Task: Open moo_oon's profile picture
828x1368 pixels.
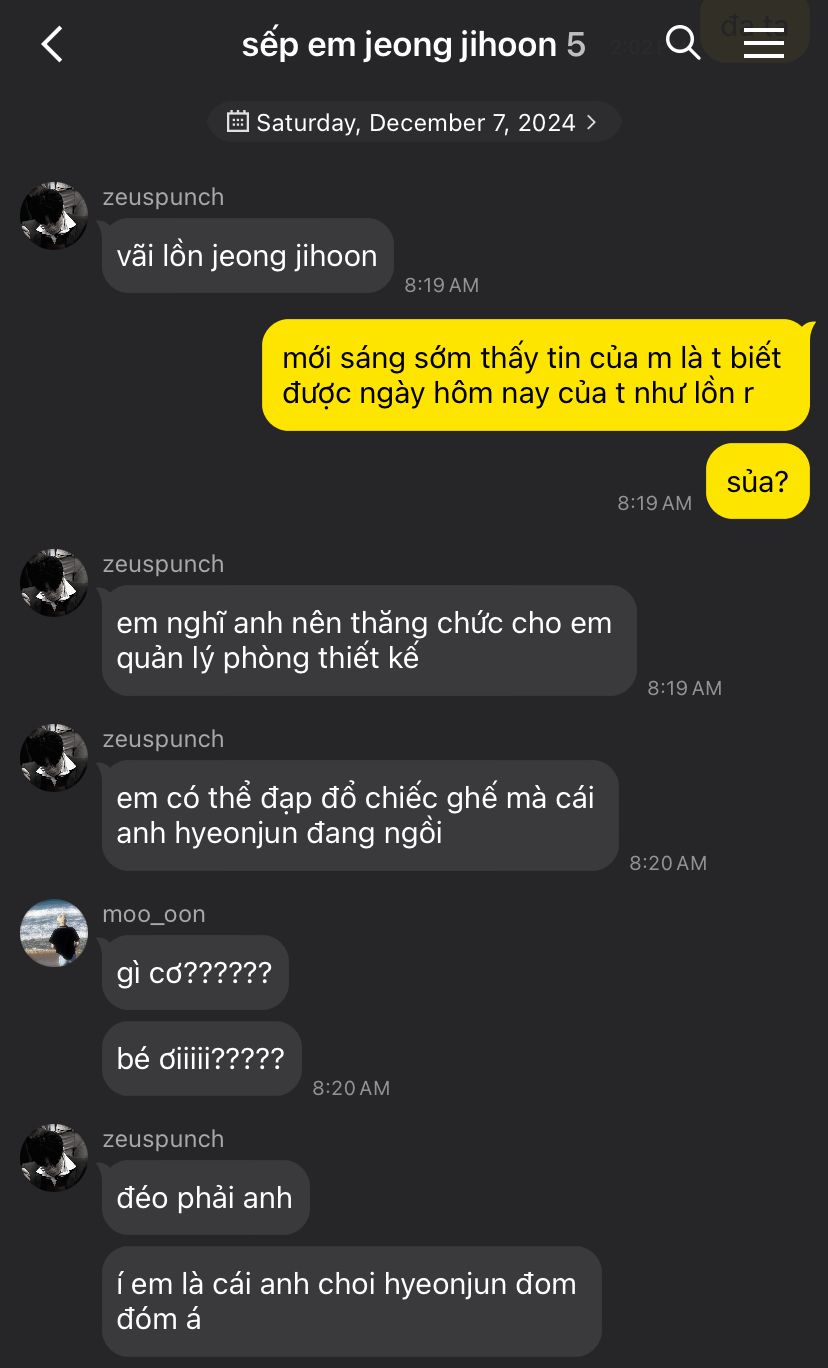Action: [54, 933]
